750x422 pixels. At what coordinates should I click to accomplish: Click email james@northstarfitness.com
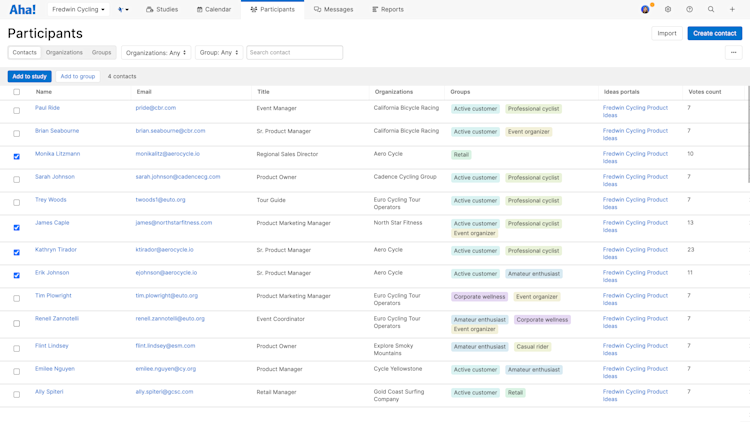coord(174,222)
